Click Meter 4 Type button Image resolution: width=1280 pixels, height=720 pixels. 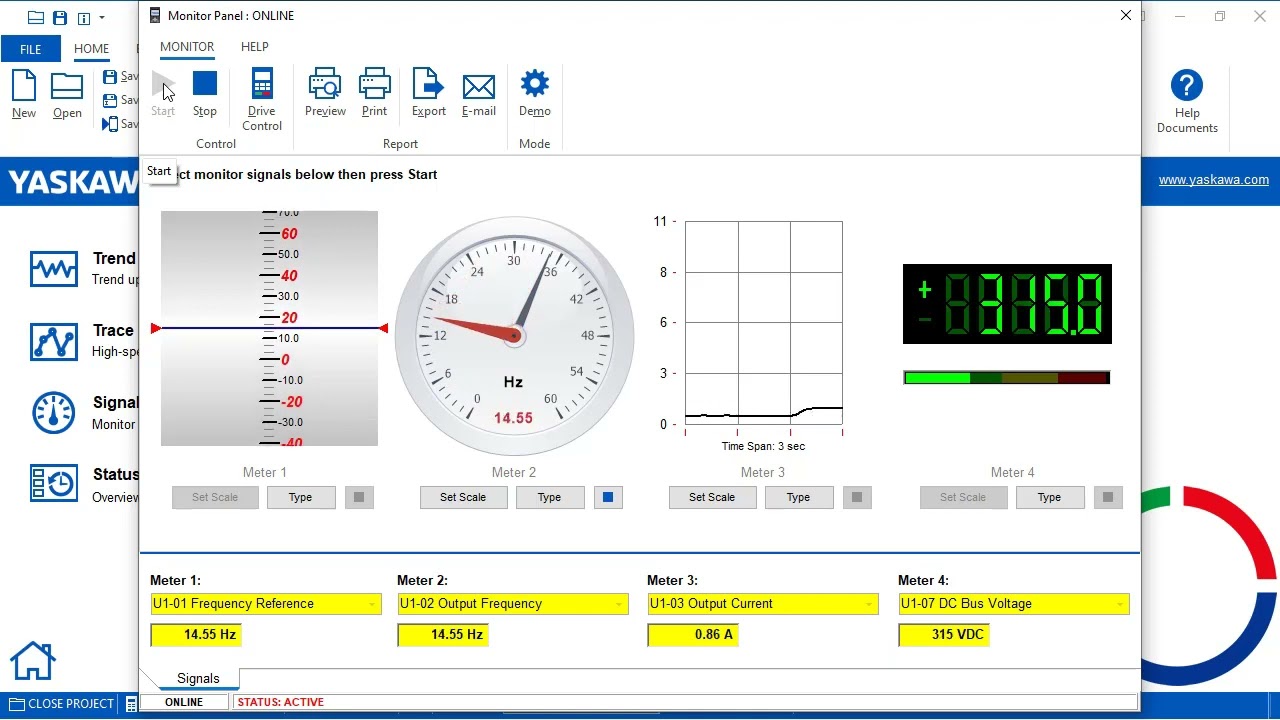click(1049, 497)
